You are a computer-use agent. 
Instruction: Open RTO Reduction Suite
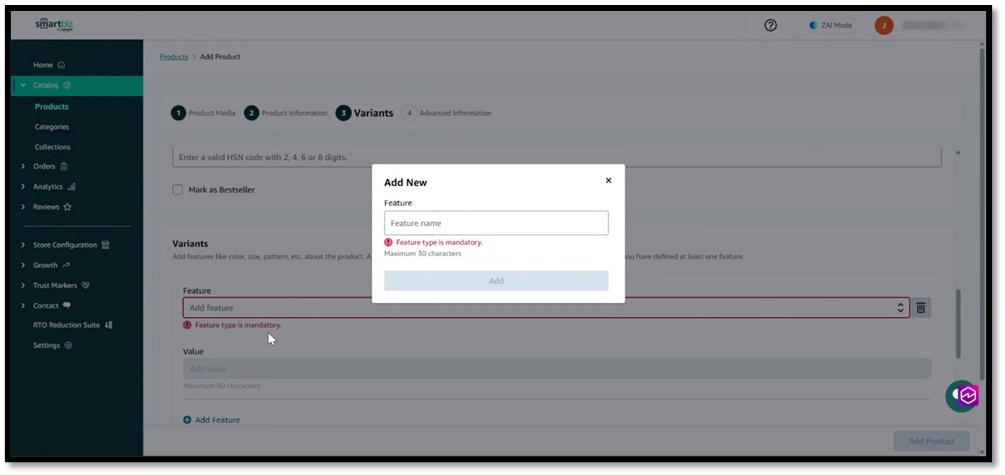73,325
